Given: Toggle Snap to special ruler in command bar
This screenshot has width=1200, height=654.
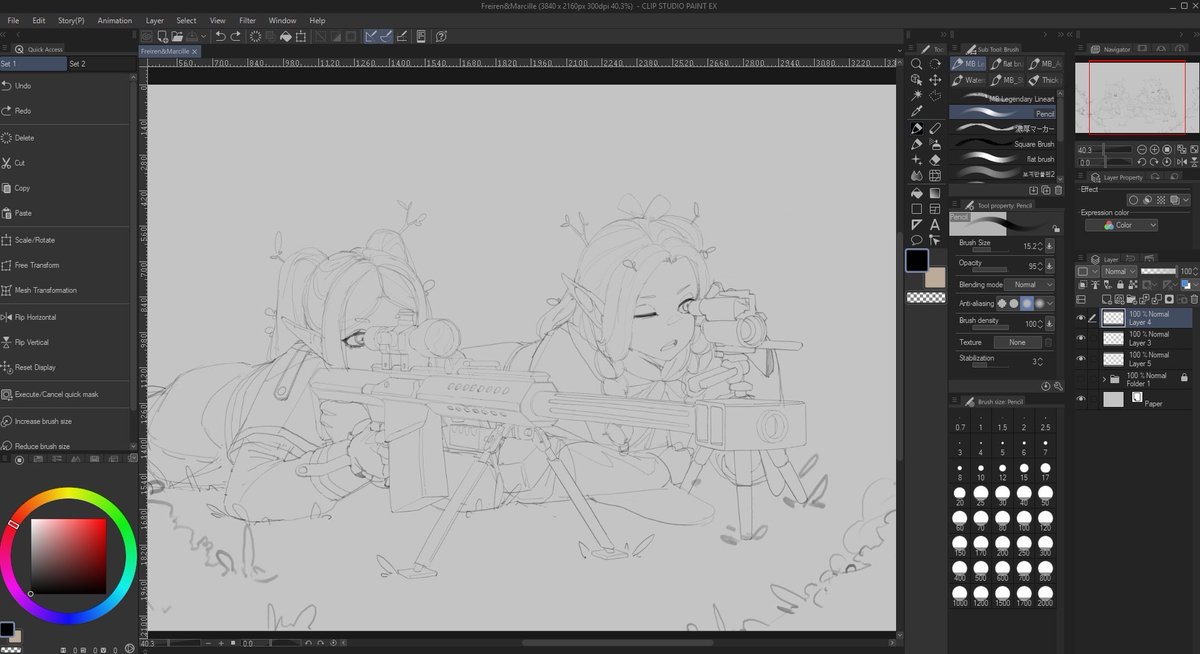Looking at the screenshot, I should pyautogui.click(x=386, y=37).
